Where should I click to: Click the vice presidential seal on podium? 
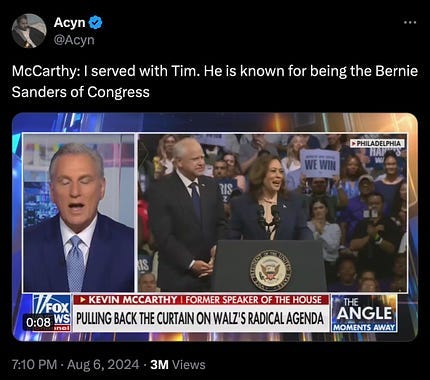(270, 270)
